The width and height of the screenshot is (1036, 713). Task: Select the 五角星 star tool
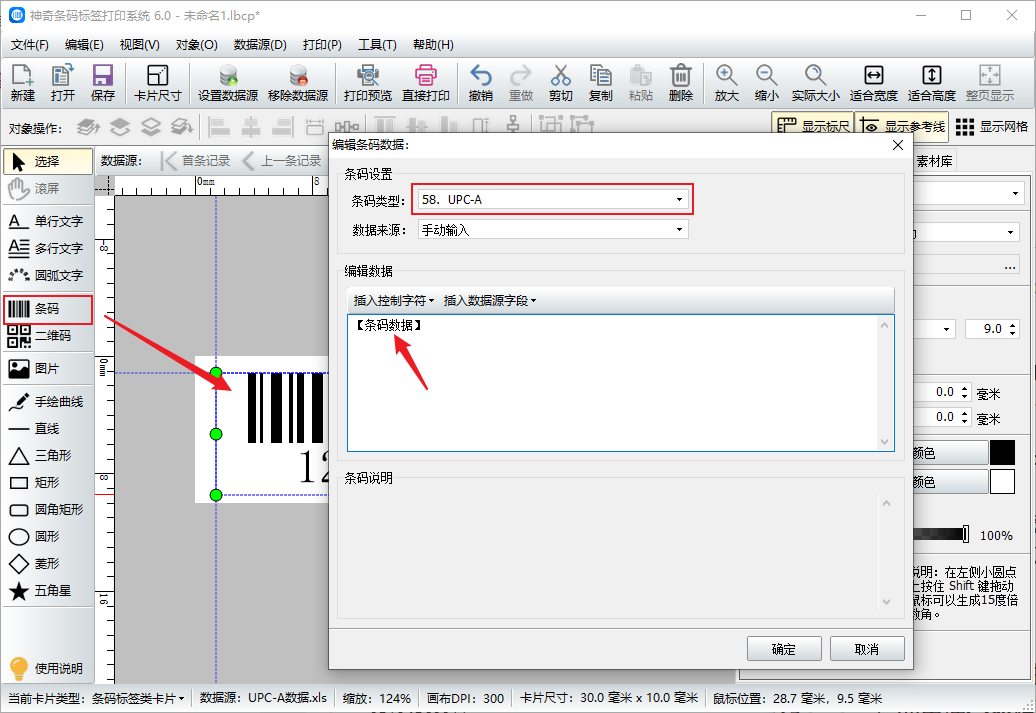[48, 591]
